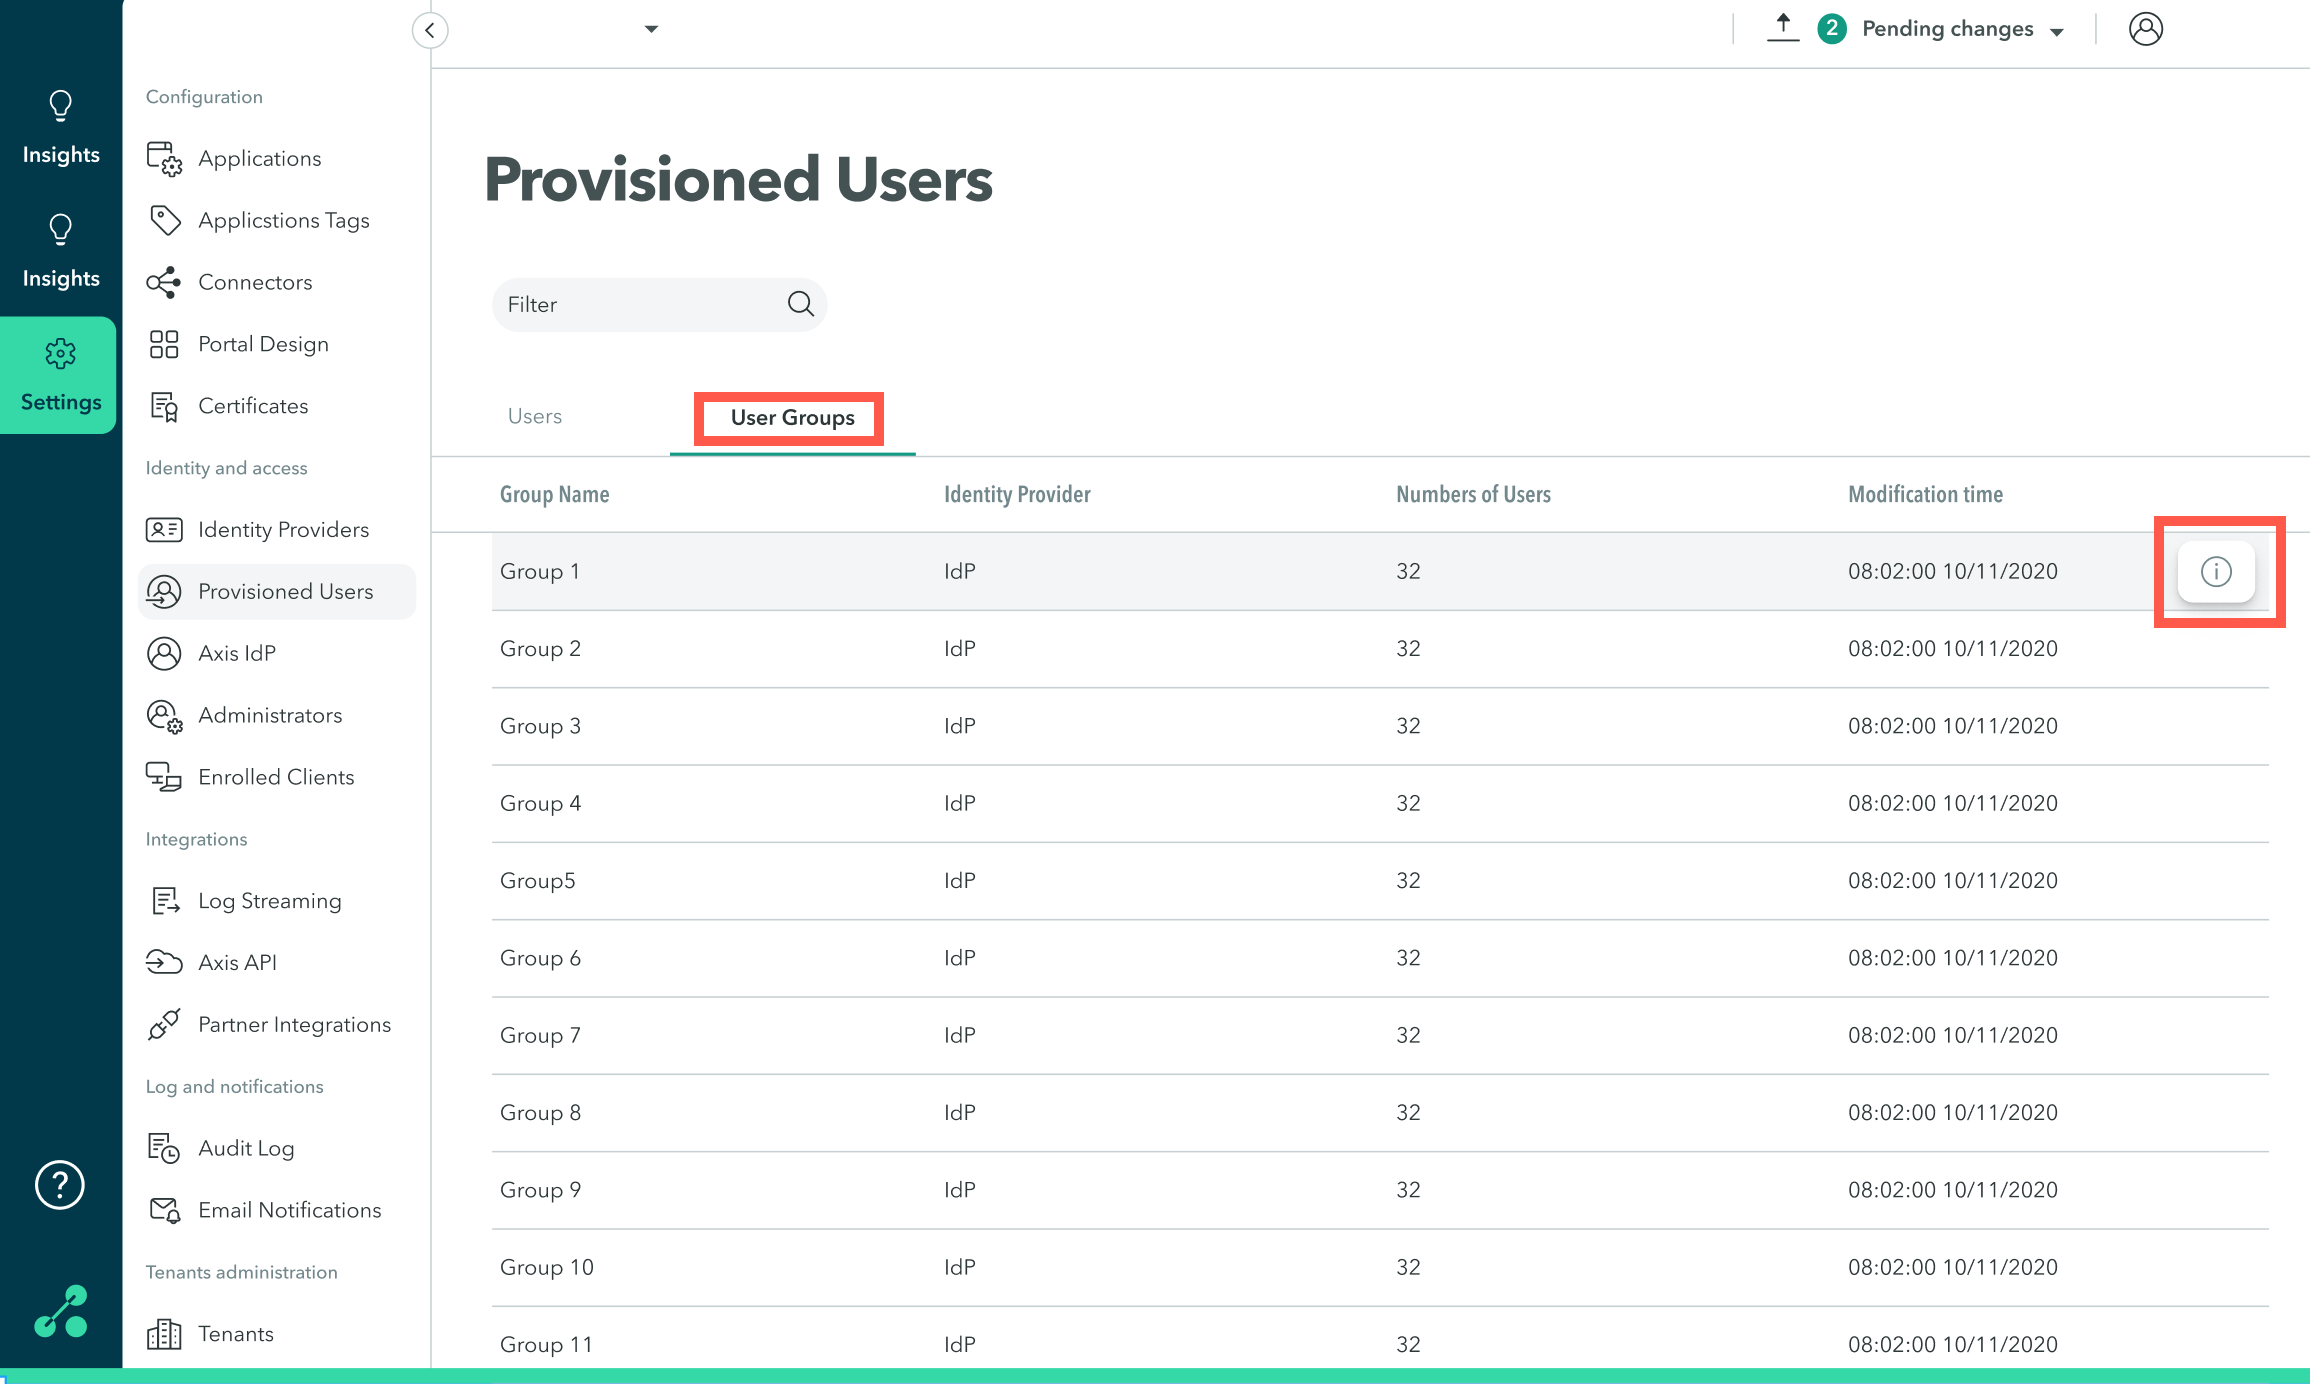2310x1384 pixels.
Task: Click the Provisioned Users avatar icon
Action: 164,591
